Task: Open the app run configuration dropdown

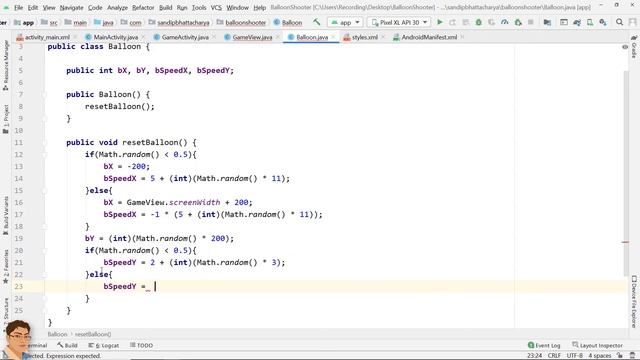Action: [x=345, y=22]
